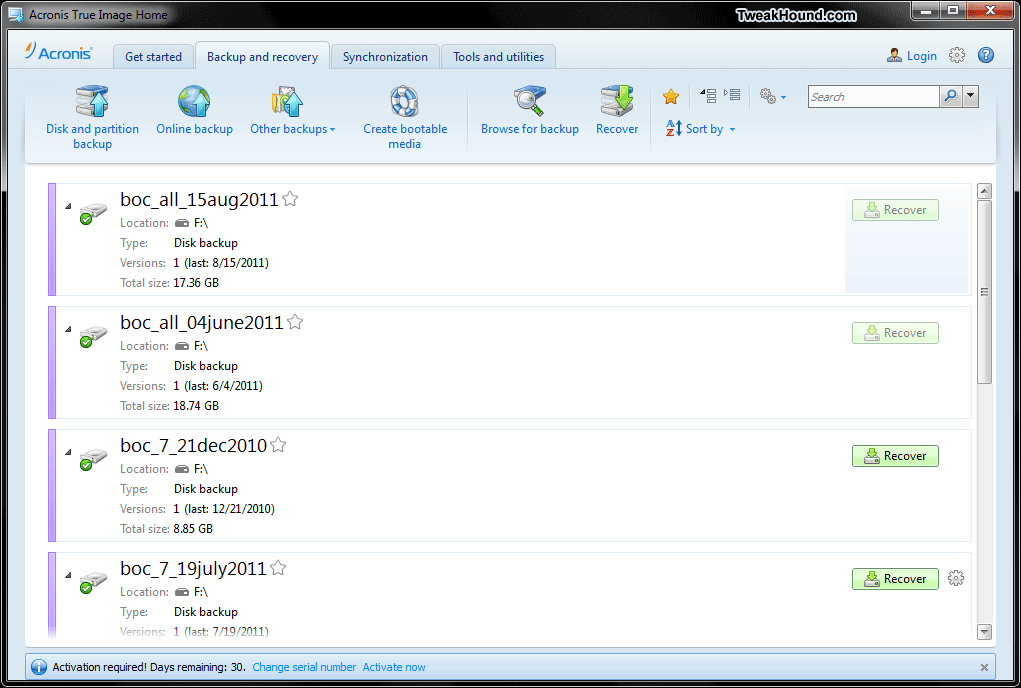The width and height of the screenshot is (1021, 688).
Task: Collapse all backups list icon
Action: click(x=708, y=96)
